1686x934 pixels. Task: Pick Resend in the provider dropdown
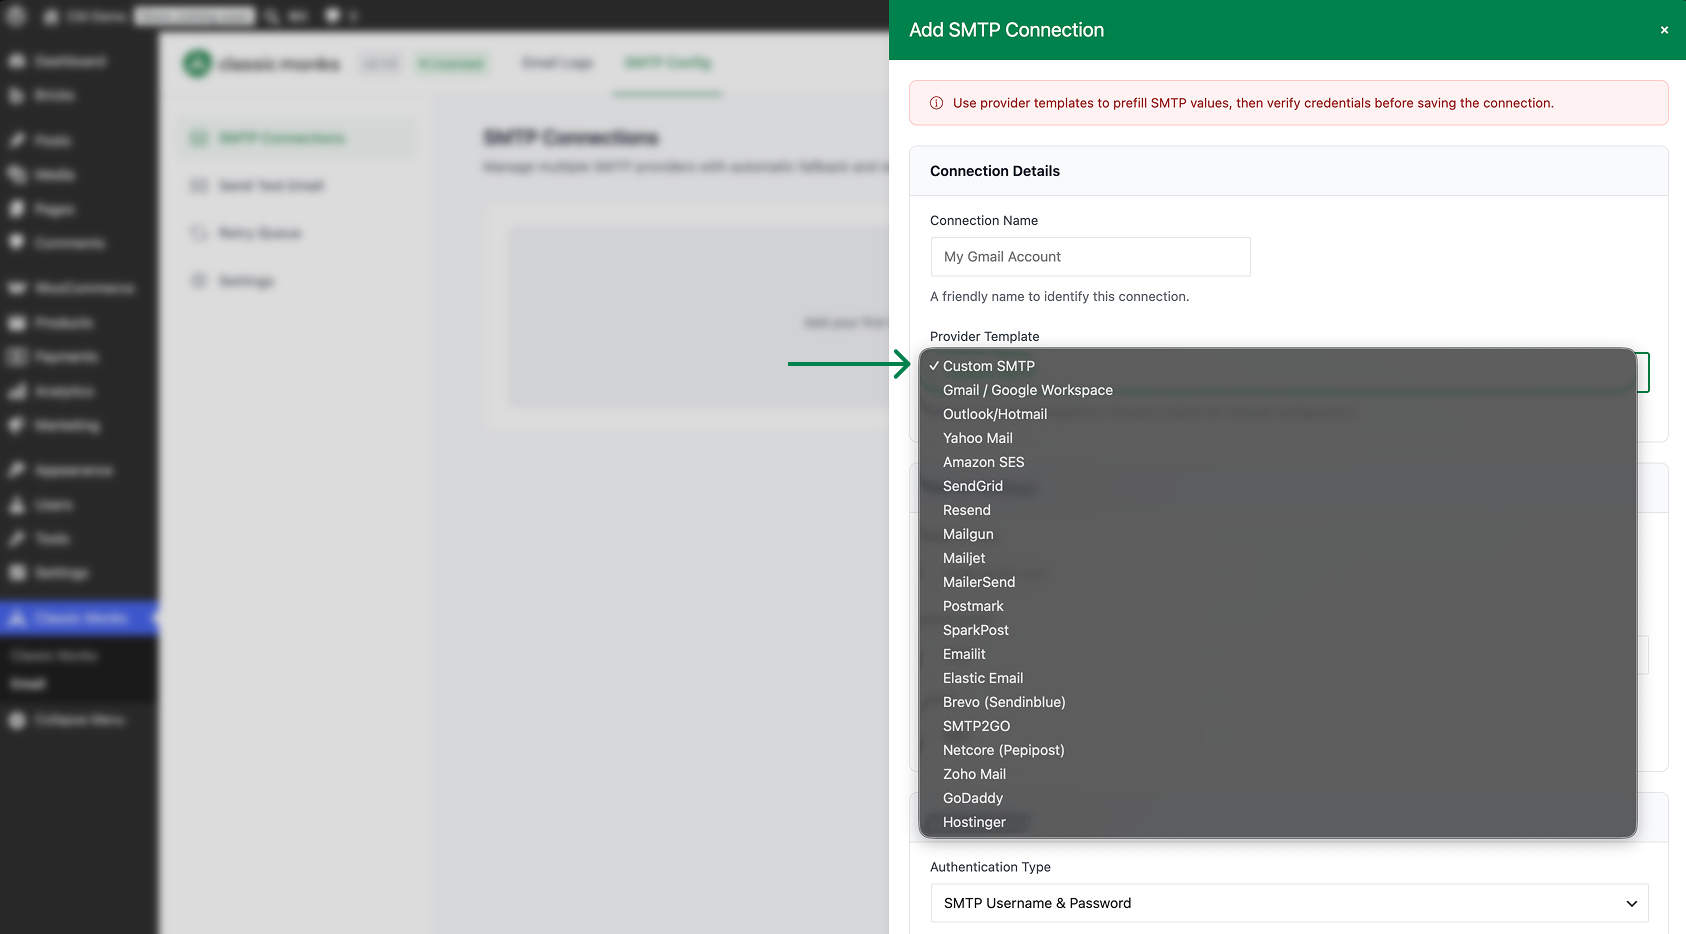click(x=1277, y=510)
